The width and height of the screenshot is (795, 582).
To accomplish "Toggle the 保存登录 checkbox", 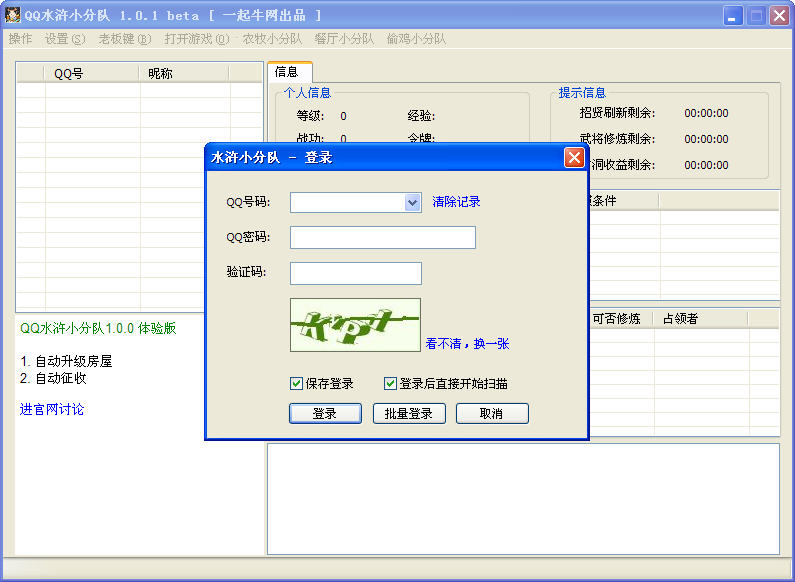I will pos(297,383).
